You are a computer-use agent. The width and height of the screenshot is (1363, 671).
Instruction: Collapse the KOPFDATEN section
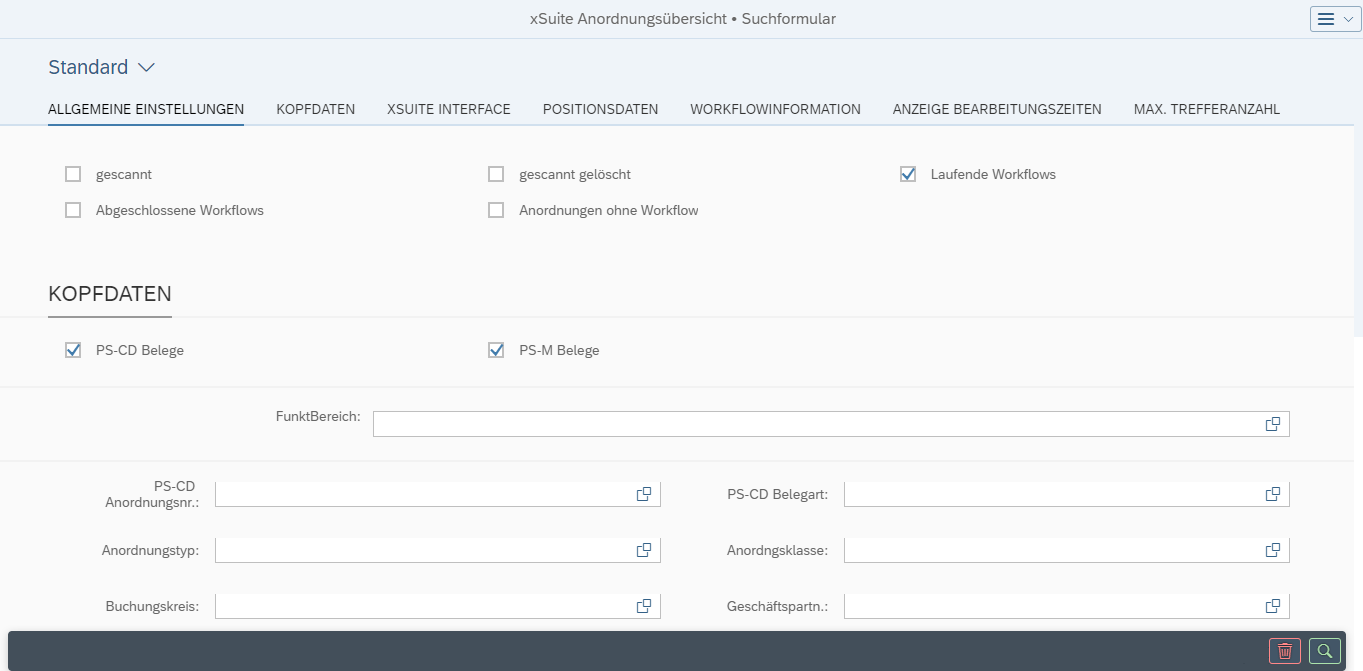(x=109, y=294)
